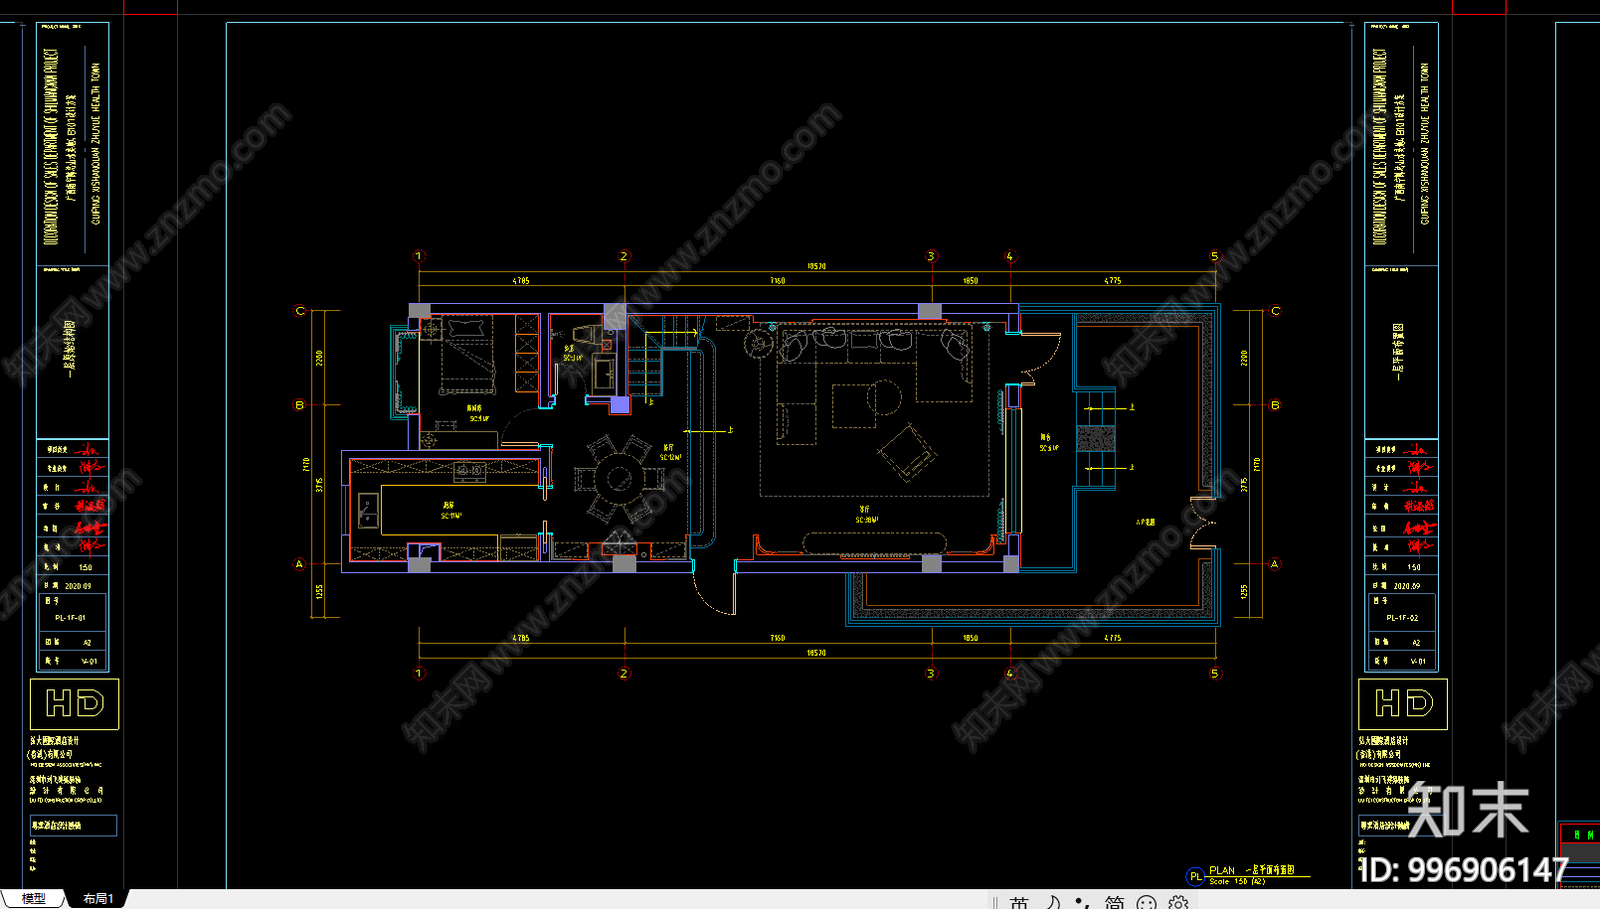Select the round dining table in plan

point(621,479)
